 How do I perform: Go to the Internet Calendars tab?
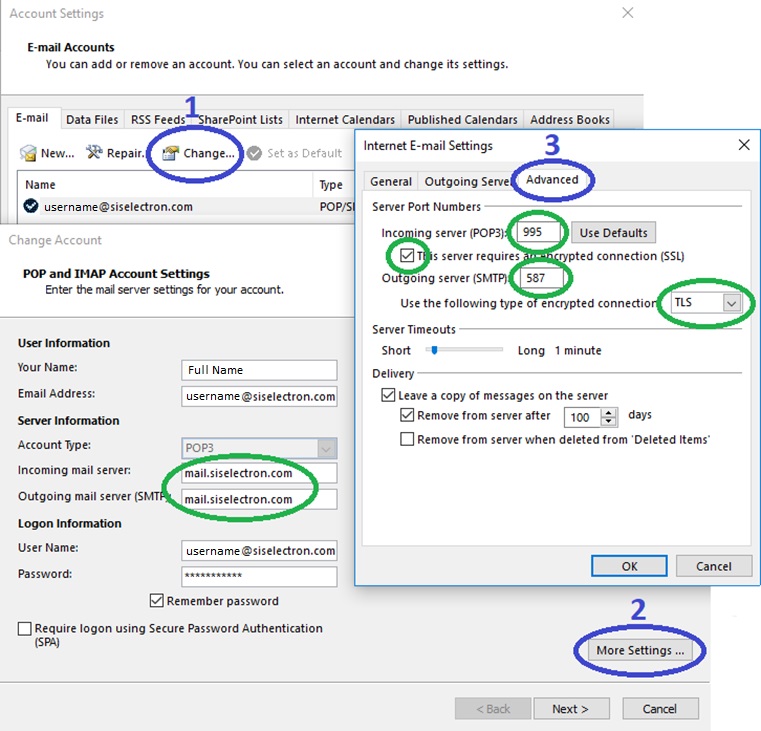point(345,119)
